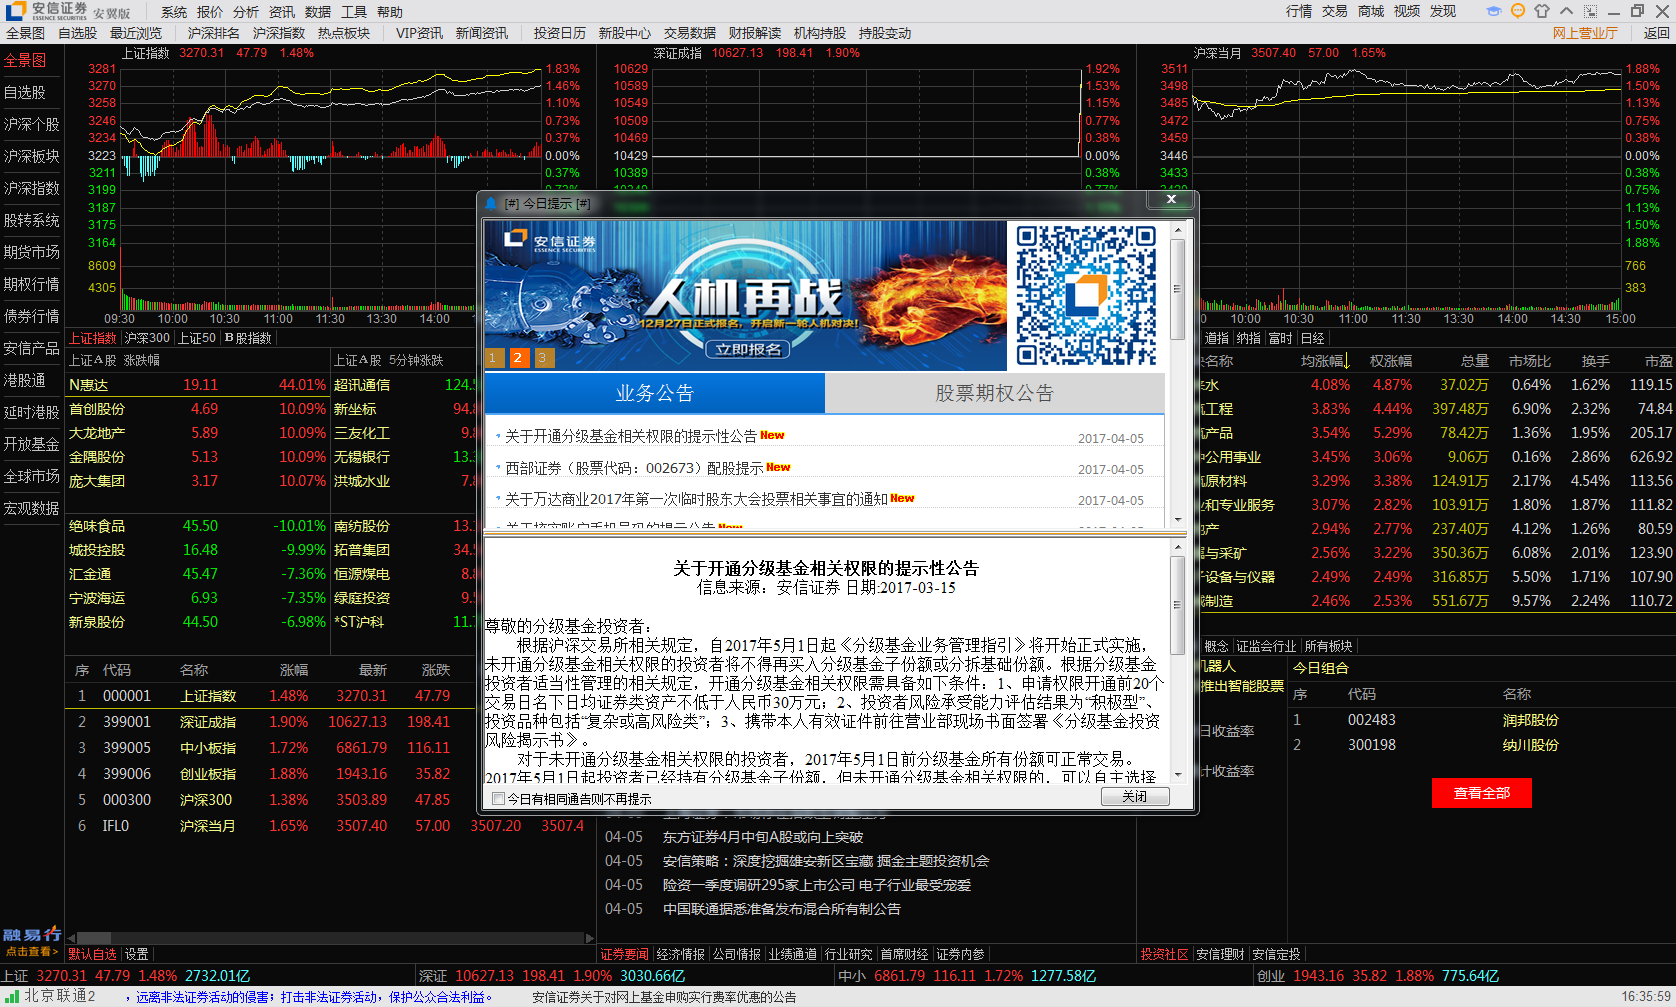The height and width of the screenshot is (1007, 1676).
Task: Switch to the 交易 section in title bar
Action: pyautogui.click(x=1335, y=11)
